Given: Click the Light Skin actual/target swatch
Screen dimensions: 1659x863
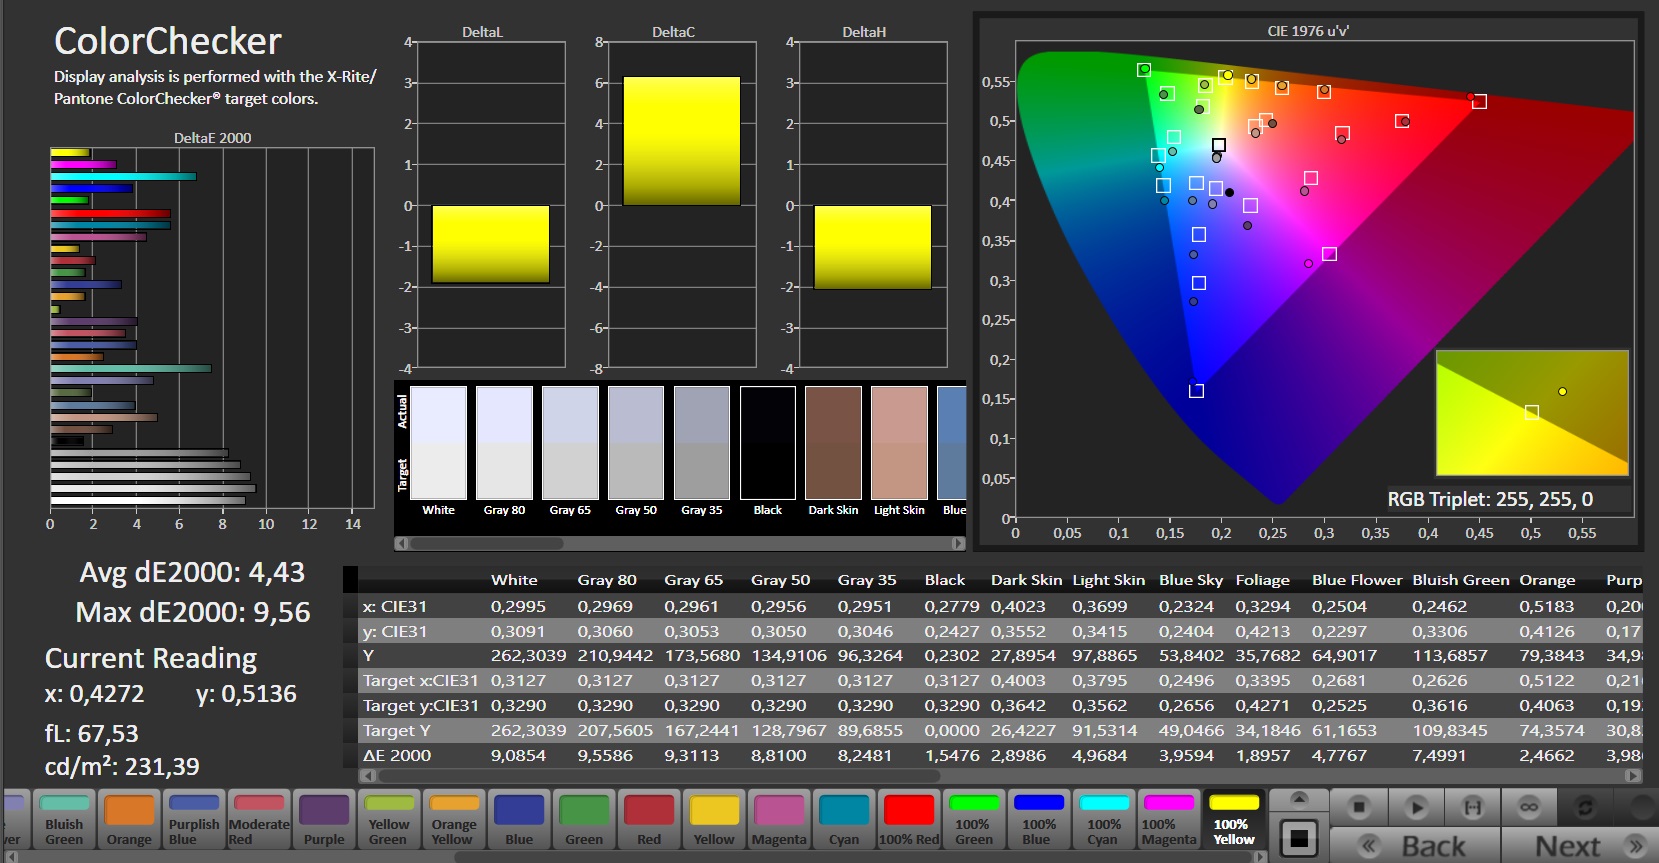Looking at the screenshot, I should tap(899, 443).
